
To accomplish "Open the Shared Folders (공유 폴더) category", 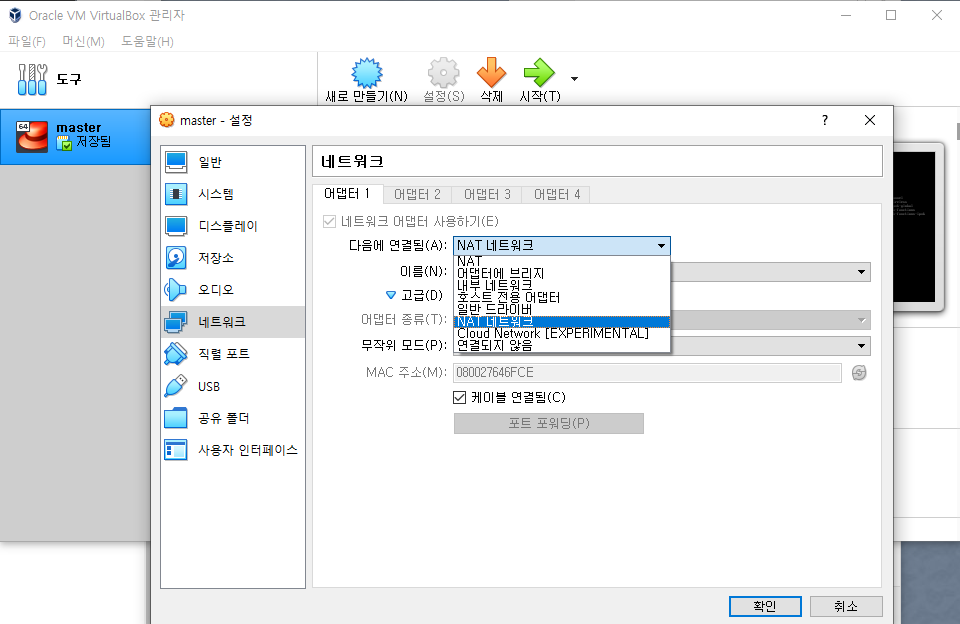I will pos(233,418).
